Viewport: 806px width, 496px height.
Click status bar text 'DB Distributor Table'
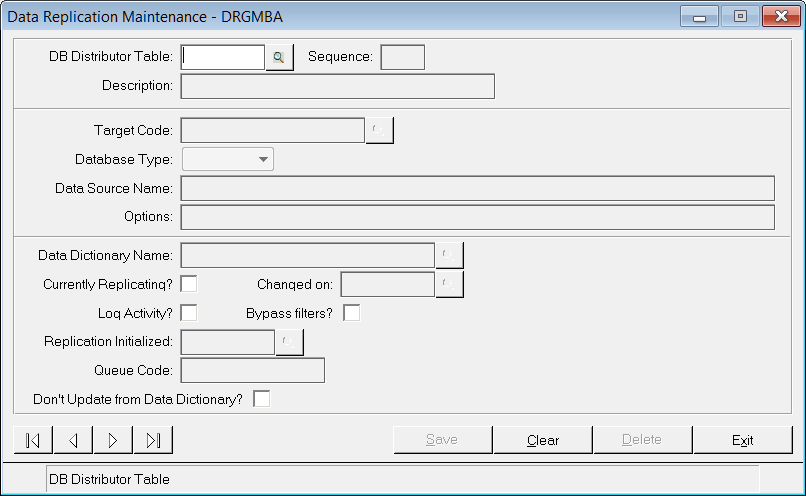[x=109, y=480]
